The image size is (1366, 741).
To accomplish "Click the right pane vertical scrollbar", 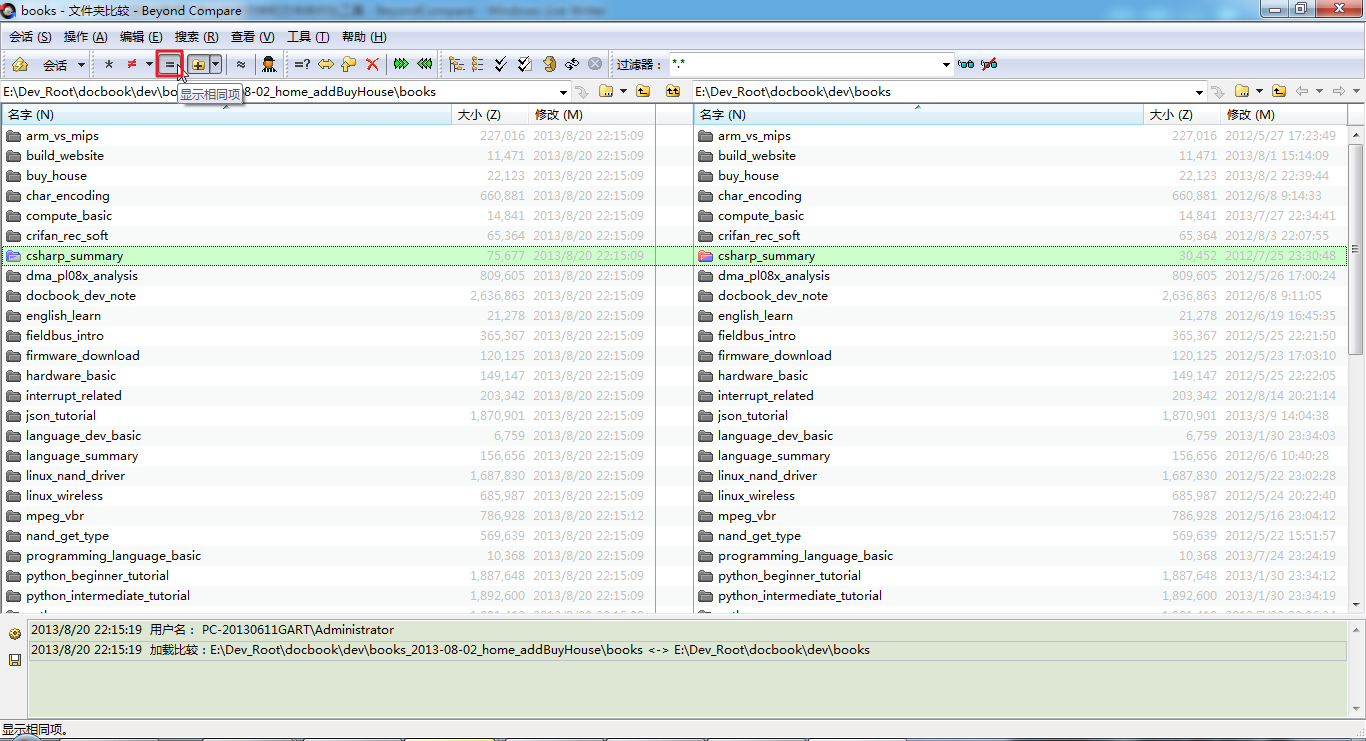I will pos(1356,368).
